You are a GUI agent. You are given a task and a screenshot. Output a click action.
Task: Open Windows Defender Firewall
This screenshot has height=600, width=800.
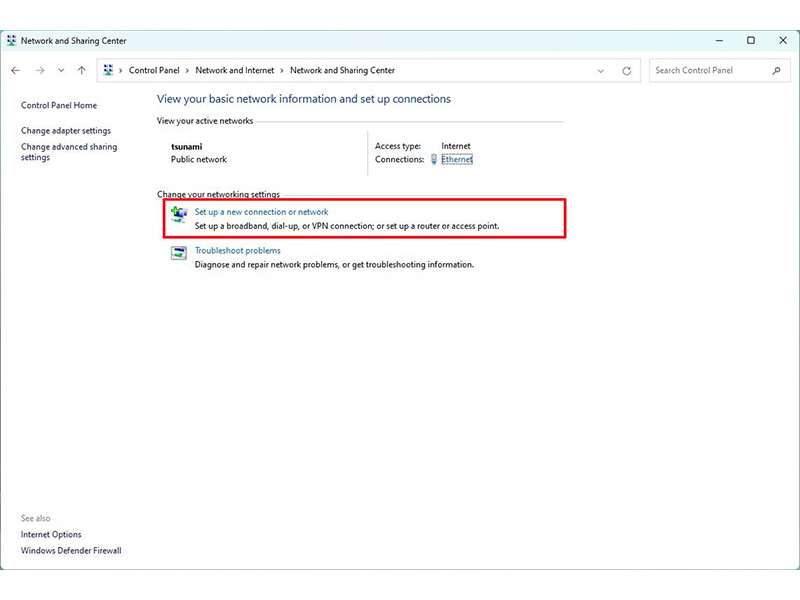[71, 551]
